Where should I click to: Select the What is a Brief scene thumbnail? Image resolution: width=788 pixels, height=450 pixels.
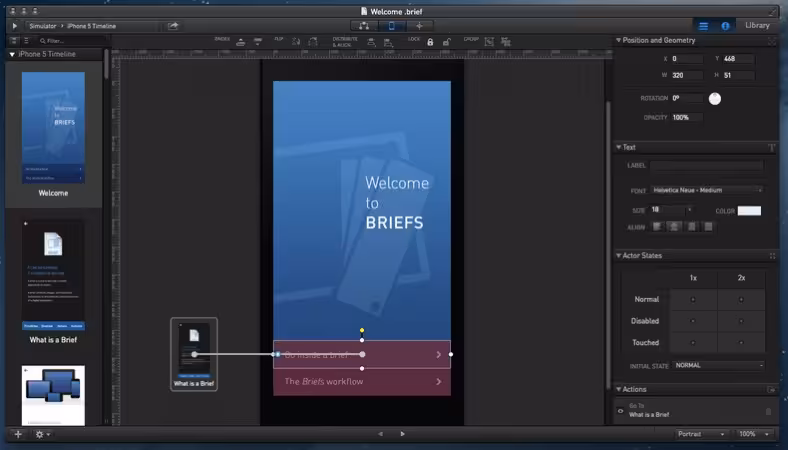pyautogui.click(x=53, y=276)
